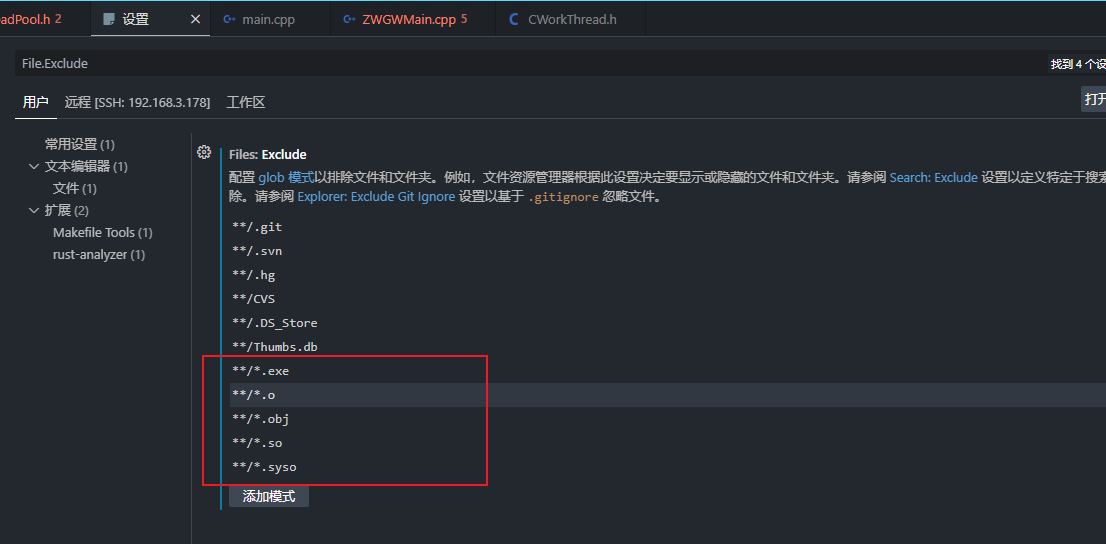The image size is (1106, 544).
Task: Open the glob 模式 link
Action: [286, 178]
